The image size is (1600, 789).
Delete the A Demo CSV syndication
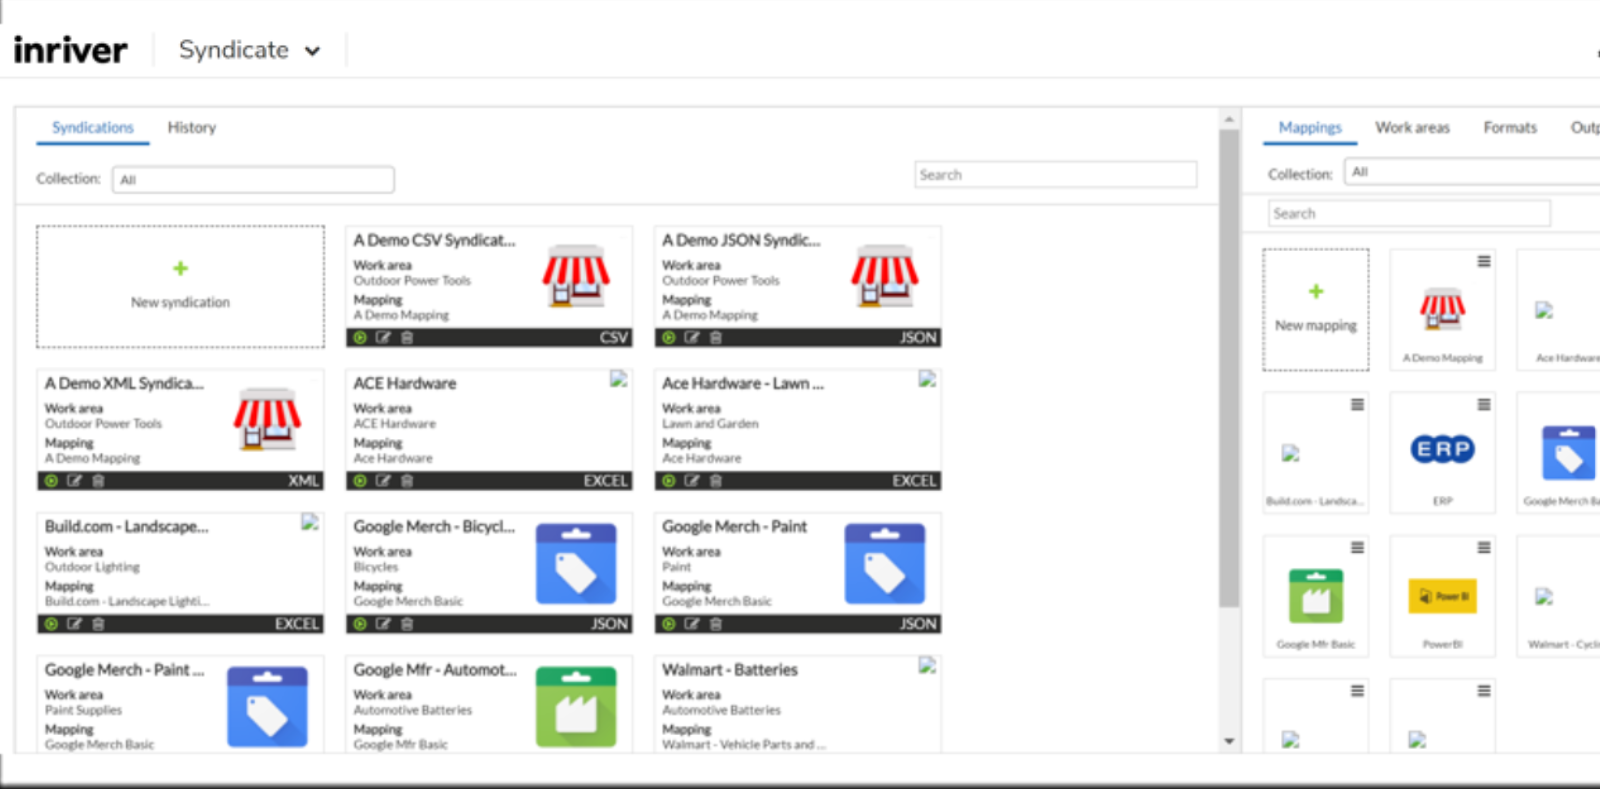[407, 338]
